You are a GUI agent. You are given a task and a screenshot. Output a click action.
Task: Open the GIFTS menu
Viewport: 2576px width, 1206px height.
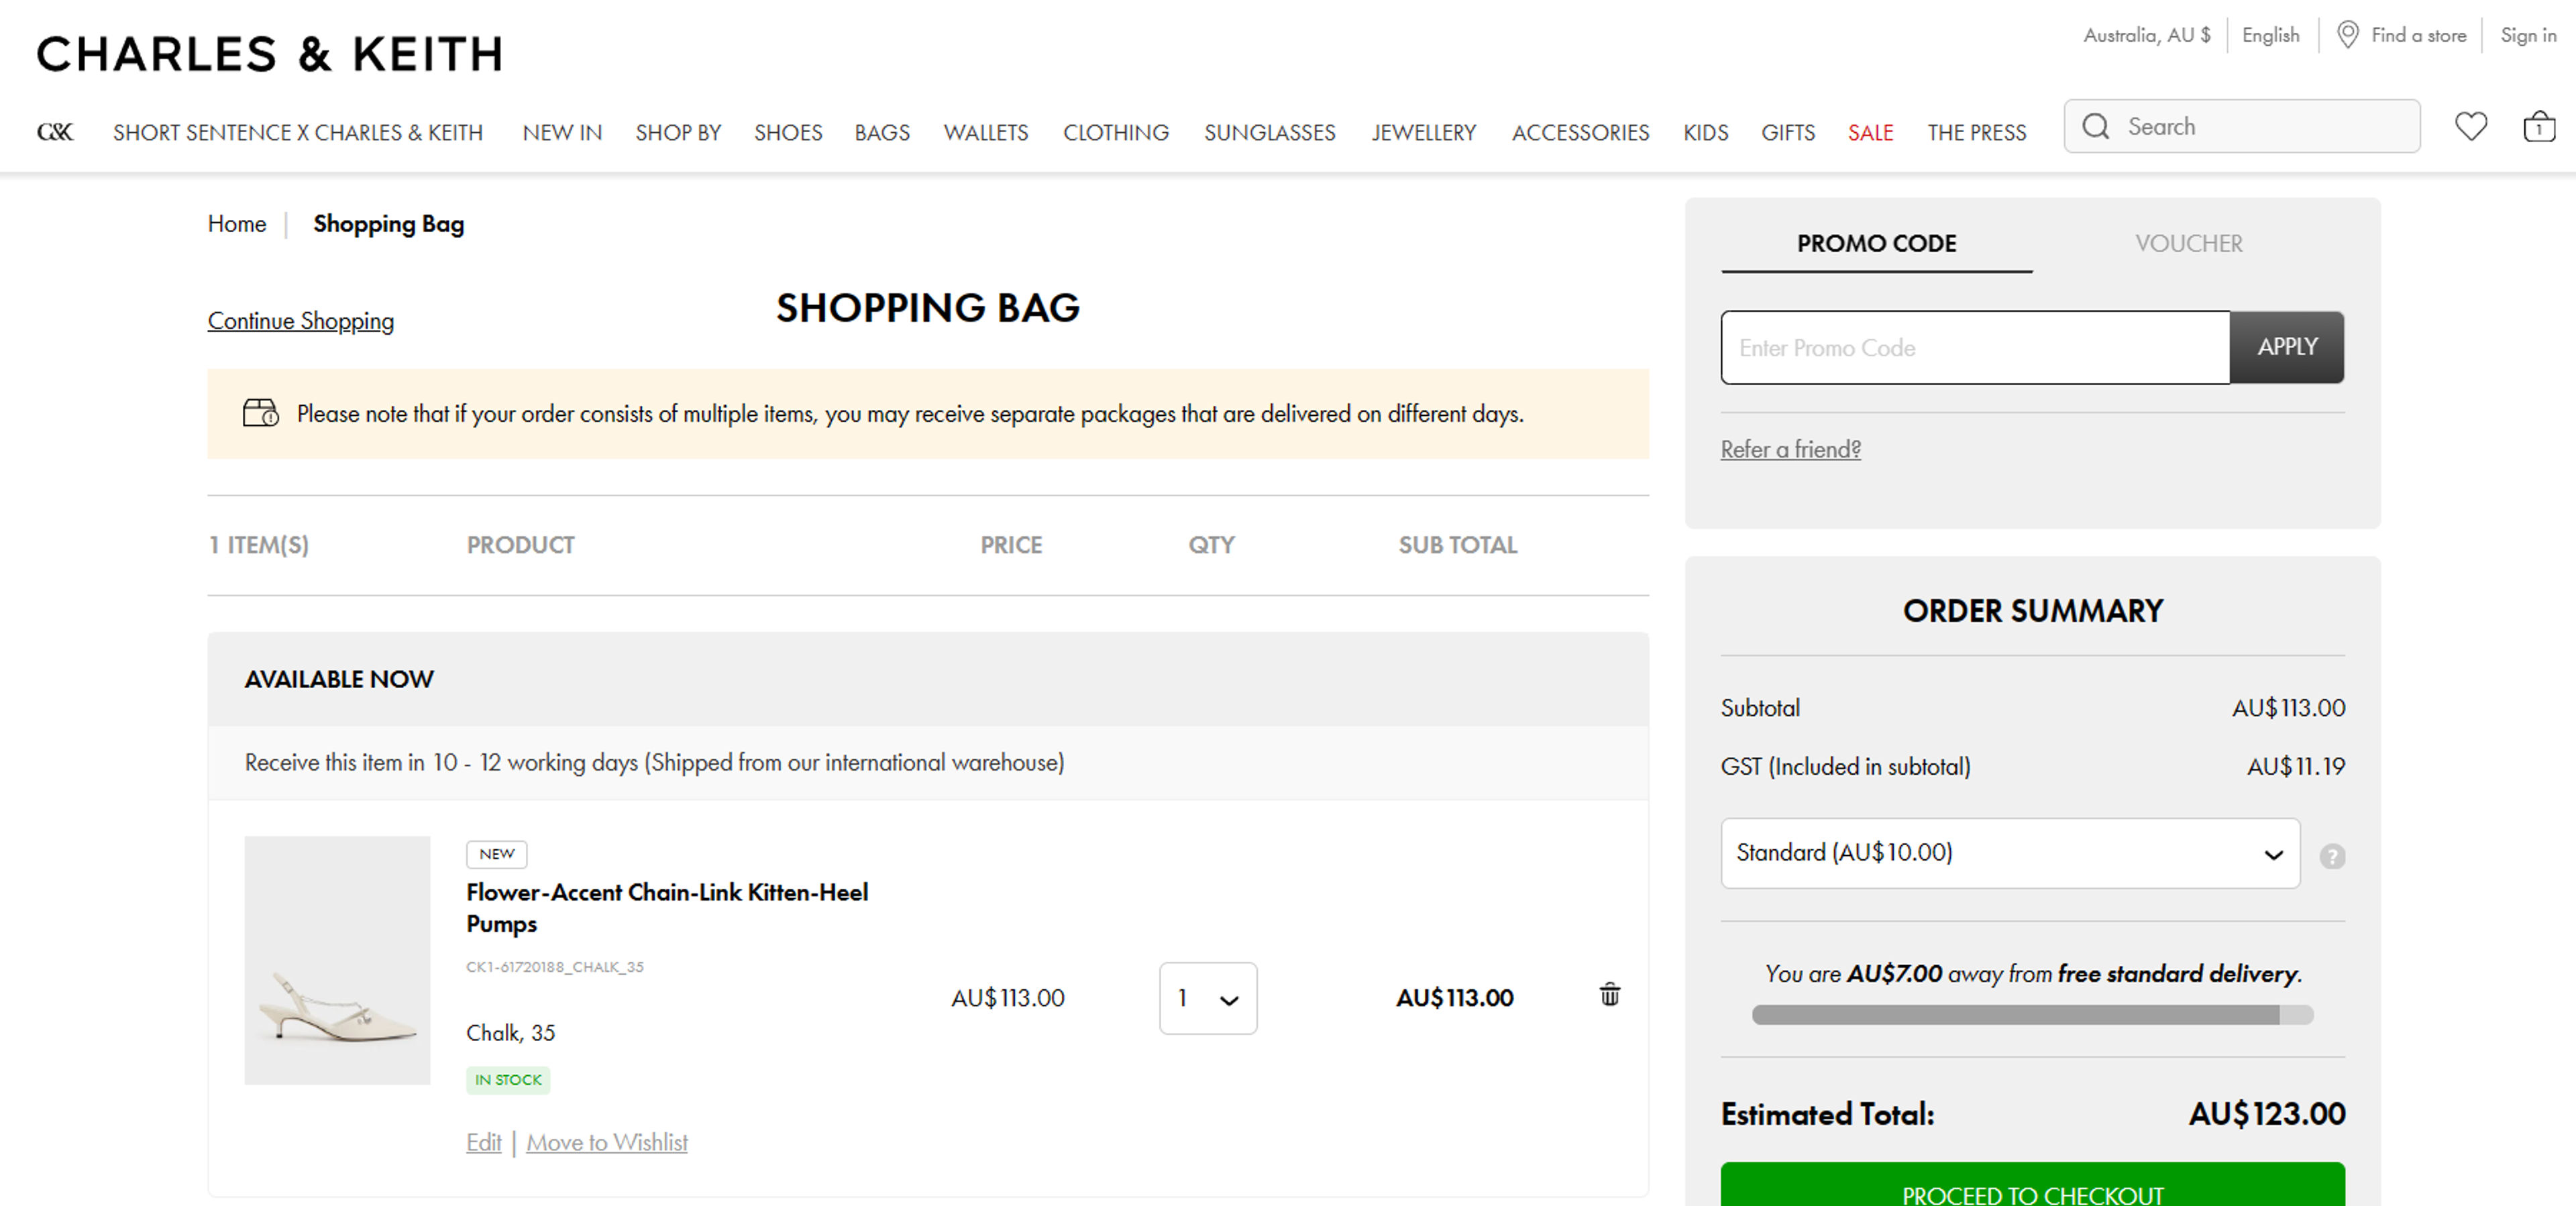[1787, 132]
